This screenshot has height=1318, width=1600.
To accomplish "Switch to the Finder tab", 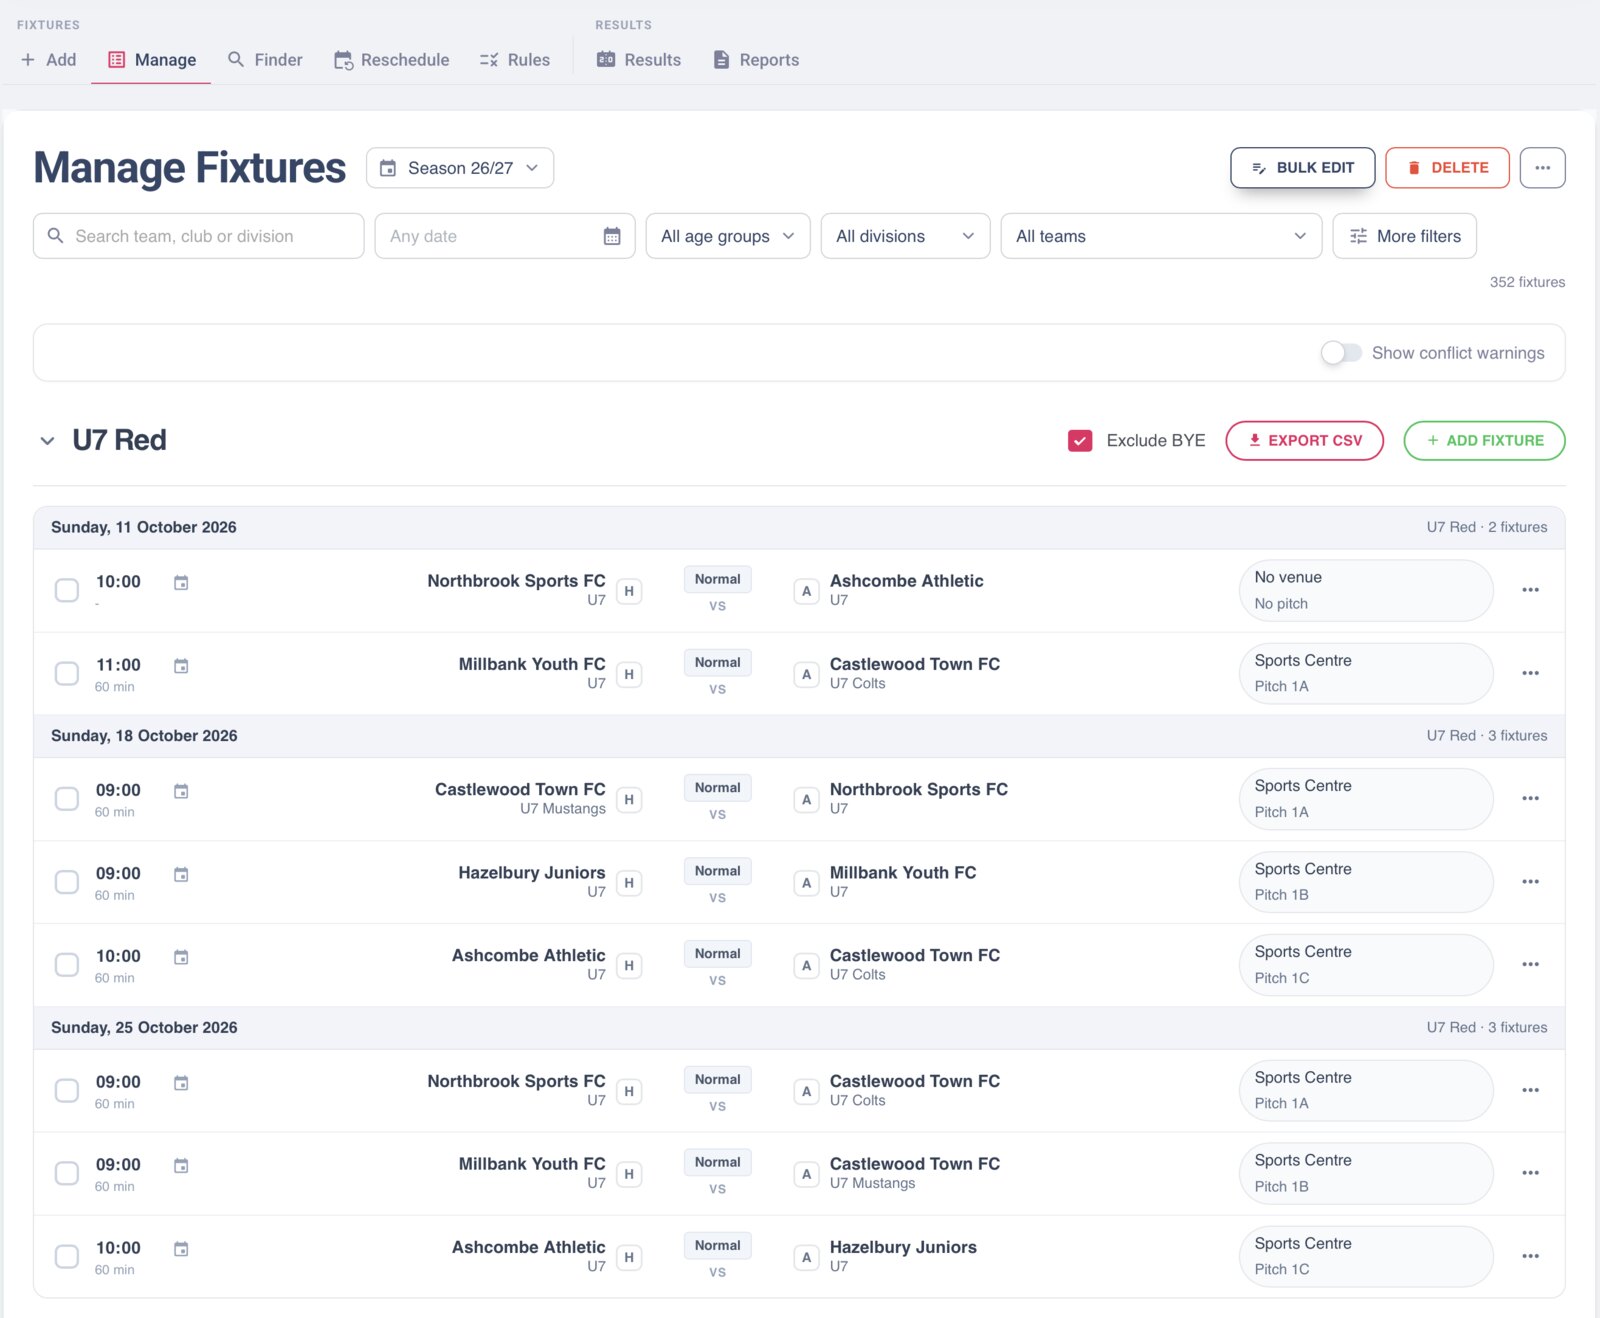I will coord(265,60).
